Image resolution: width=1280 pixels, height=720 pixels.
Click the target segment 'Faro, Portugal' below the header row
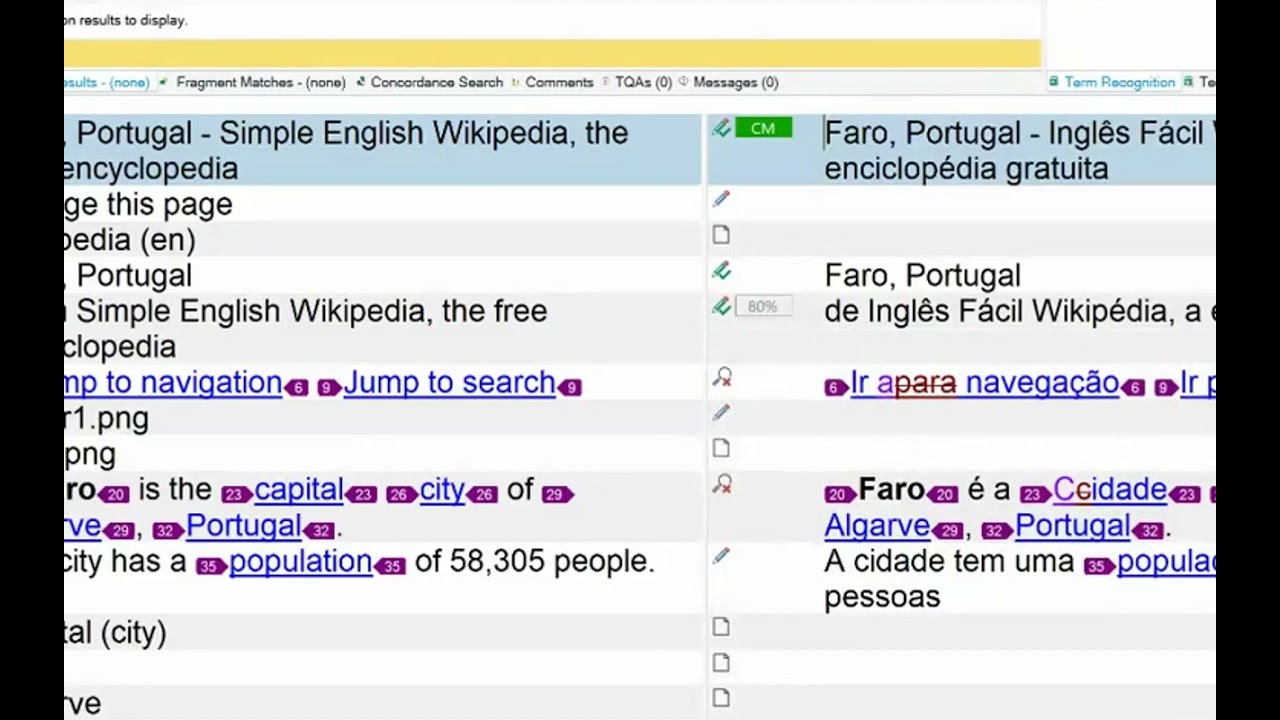click(x=922, y=275)
